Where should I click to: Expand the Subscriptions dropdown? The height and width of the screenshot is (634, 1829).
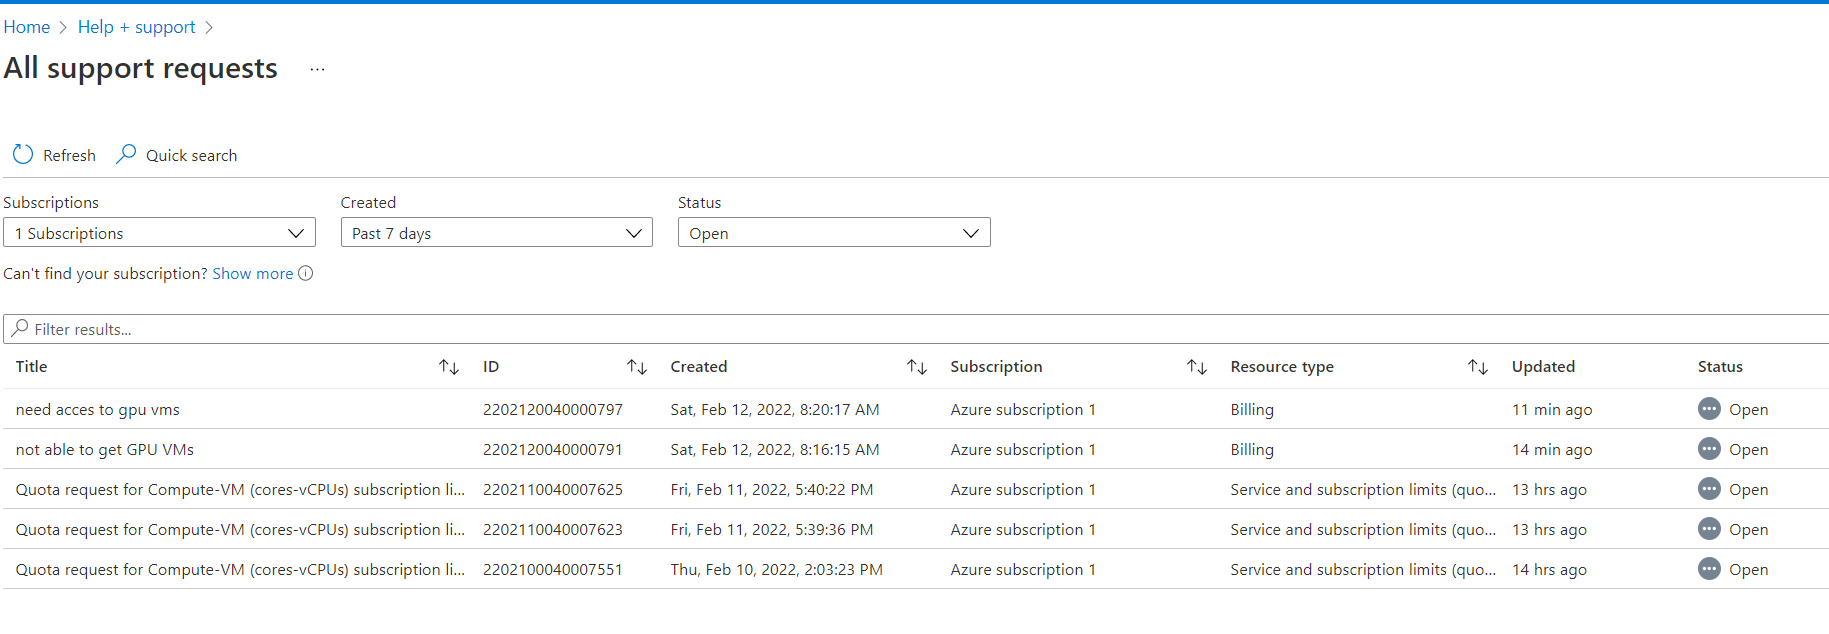coord(159,233)
